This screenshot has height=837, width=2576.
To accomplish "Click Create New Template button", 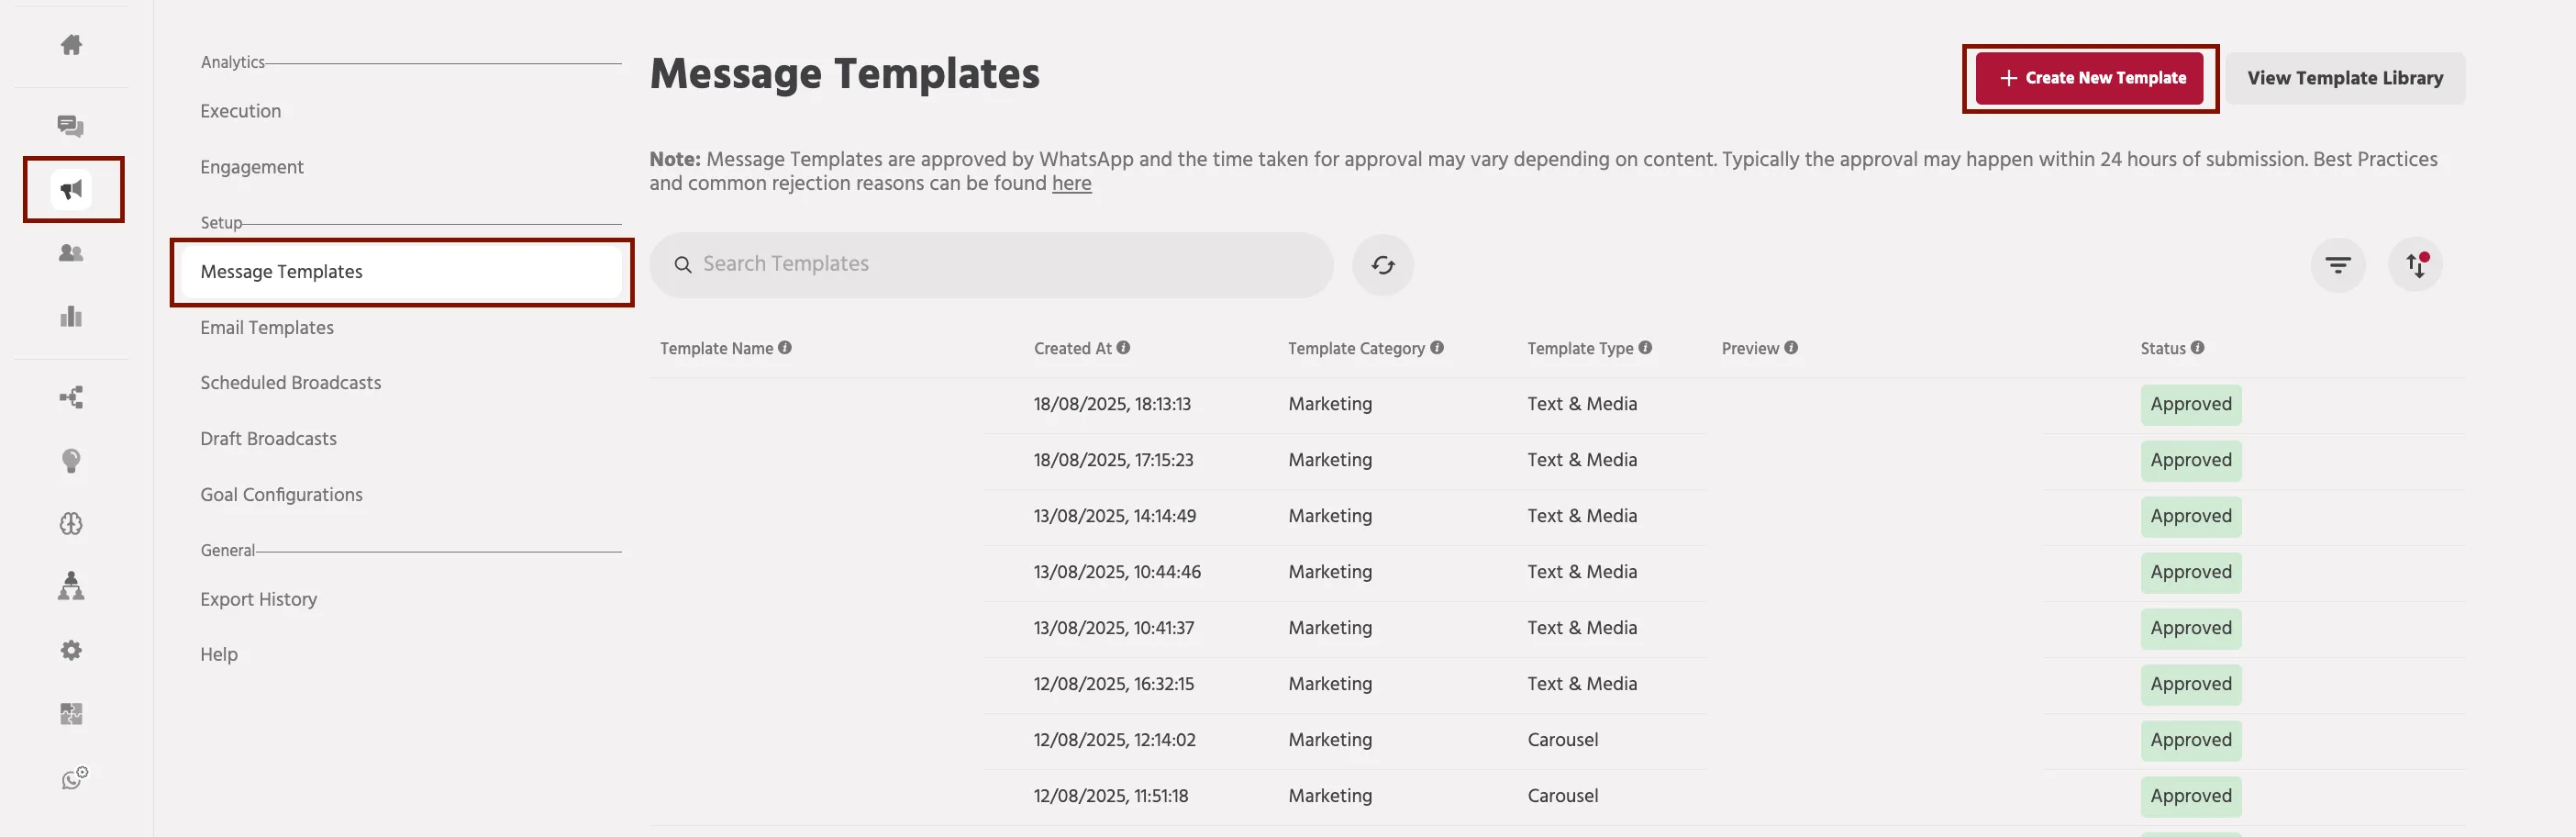I will [2090, 78].
